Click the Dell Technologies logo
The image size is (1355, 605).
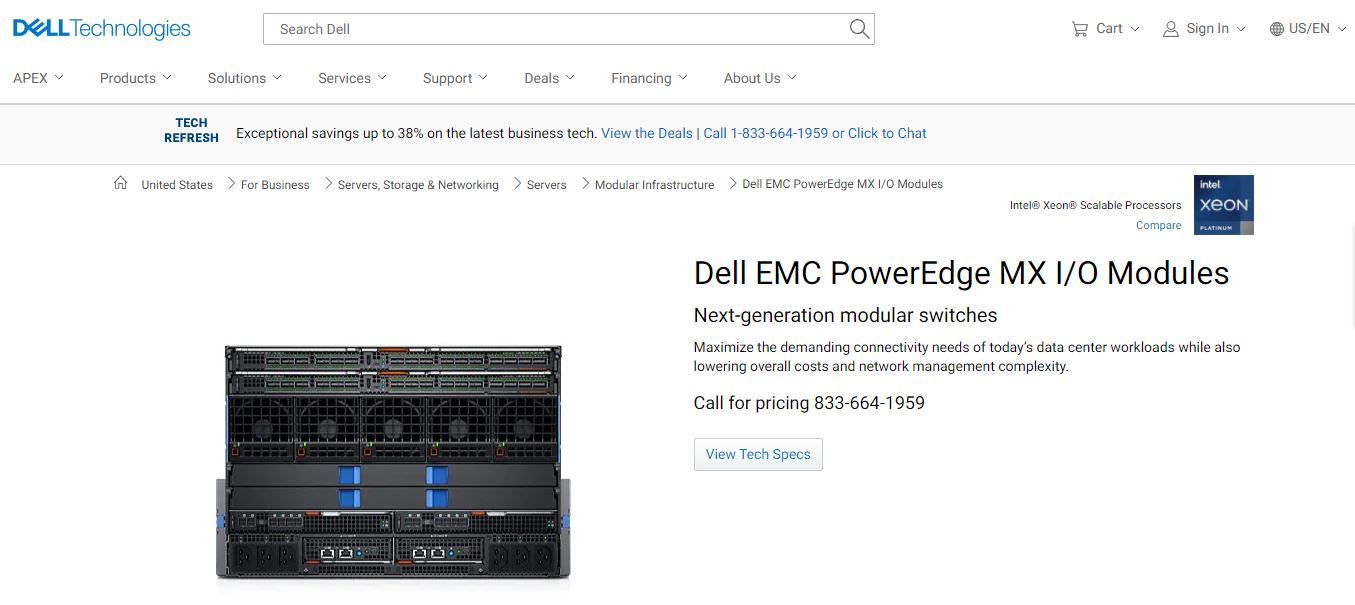tap(101, 29)
